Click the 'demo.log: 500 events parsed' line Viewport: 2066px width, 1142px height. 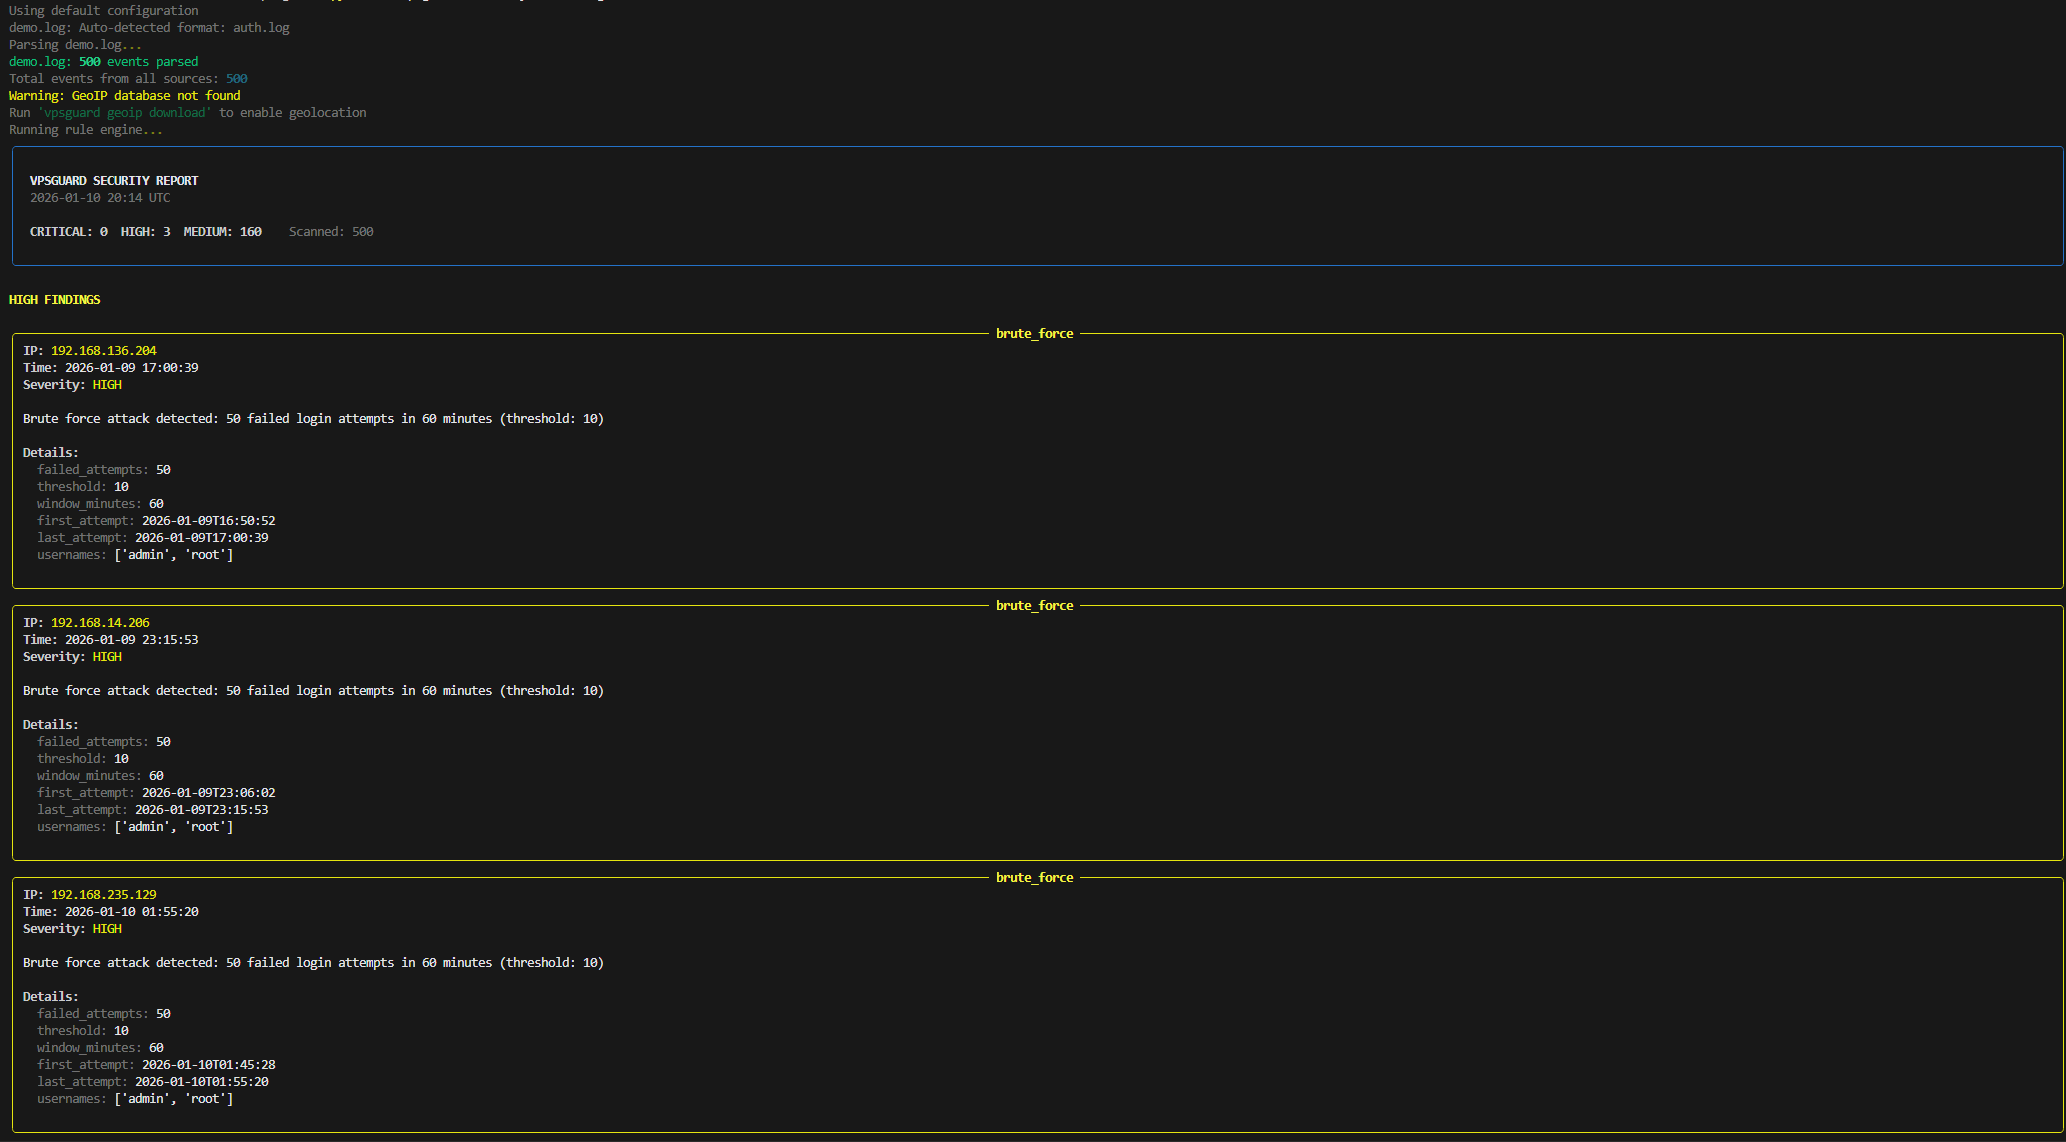(103, 62)
